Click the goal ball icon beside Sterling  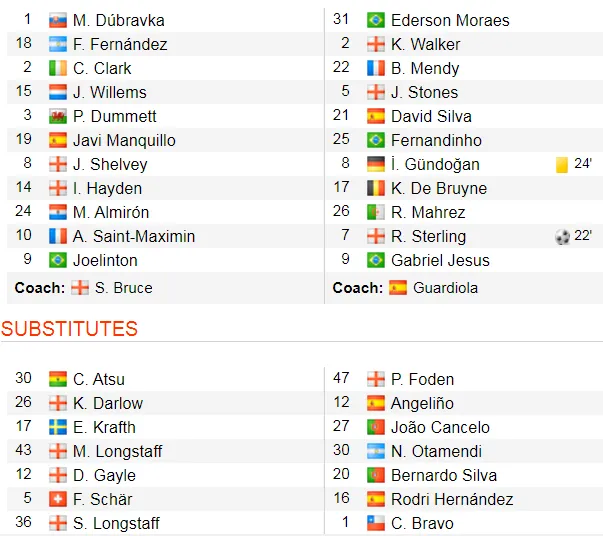(562, 237)
